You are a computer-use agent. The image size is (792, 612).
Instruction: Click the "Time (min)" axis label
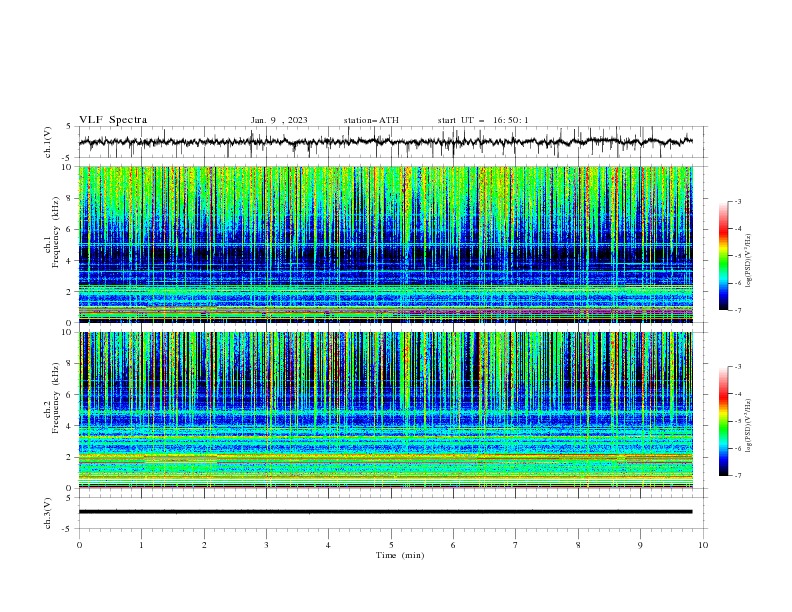[x=400, y=555]
